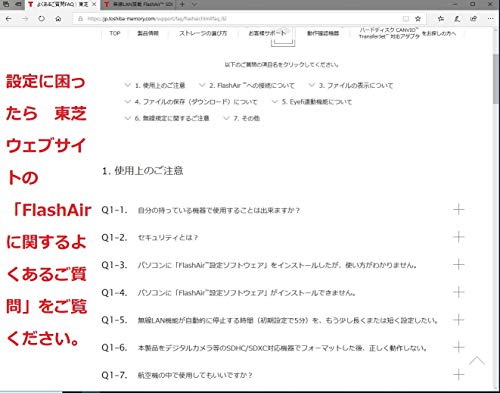The height and width of the screenshot is (393, 500).
Task: Expand Q1-2 セキュリティとは plus icon
Action: [x=459, y=237]
